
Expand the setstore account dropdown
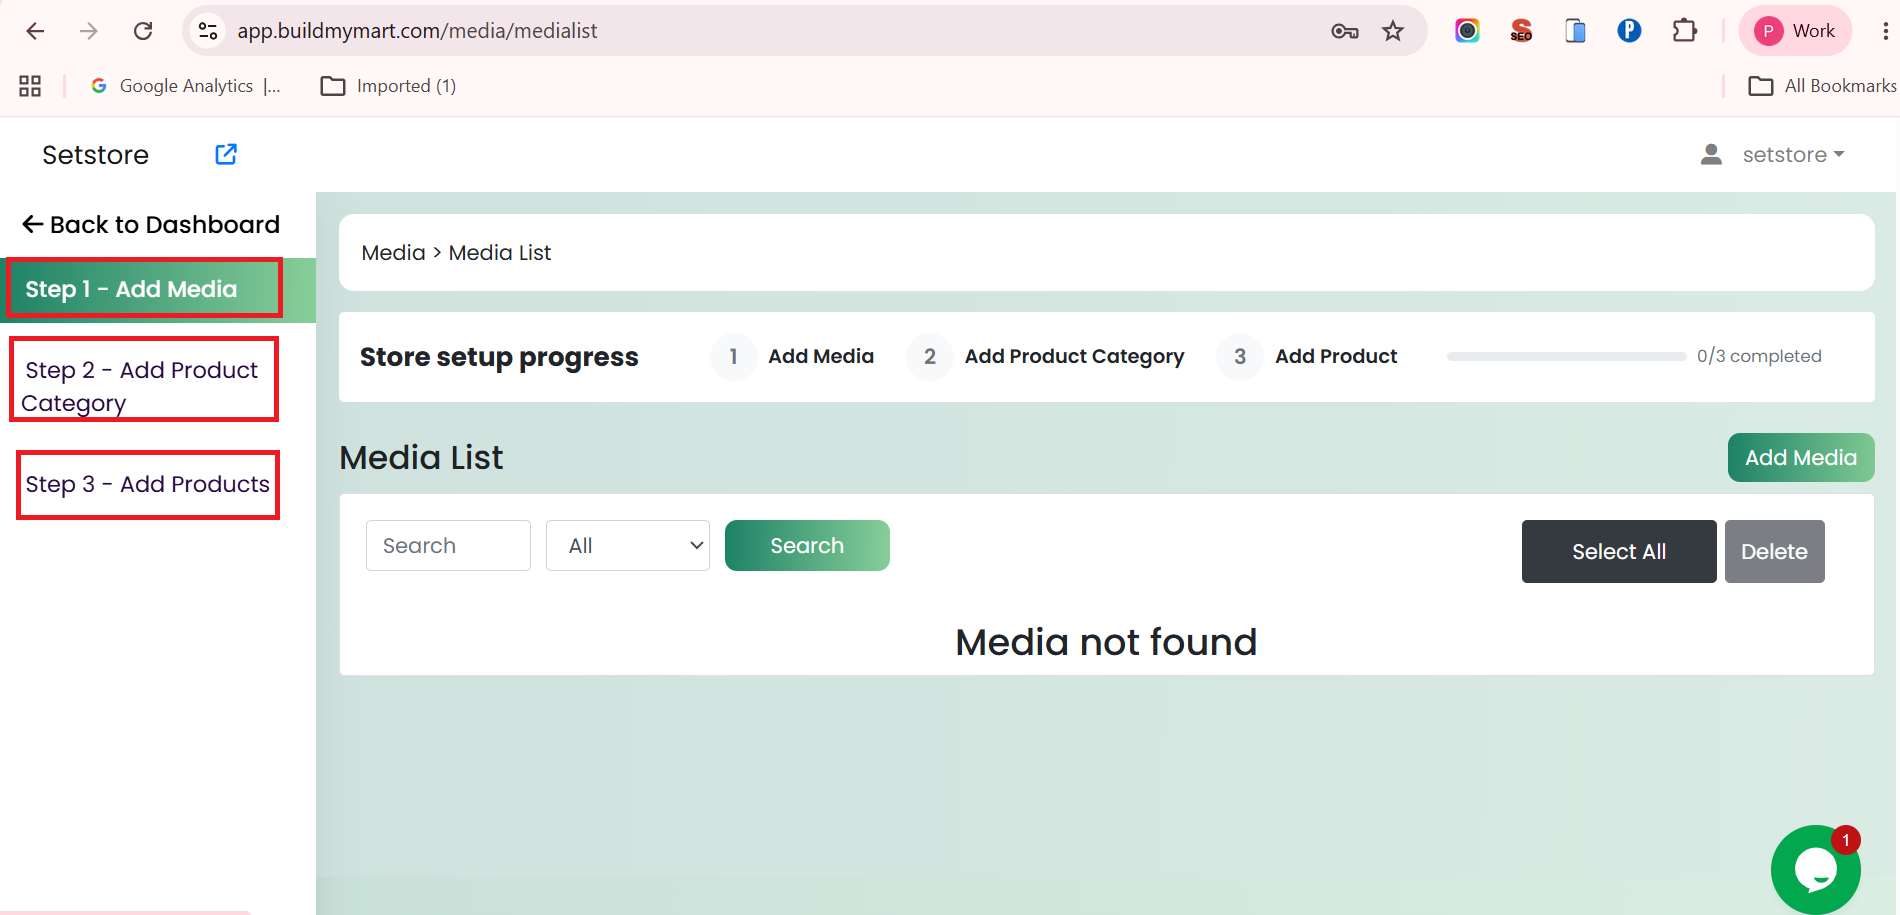tap(1793, 155)
